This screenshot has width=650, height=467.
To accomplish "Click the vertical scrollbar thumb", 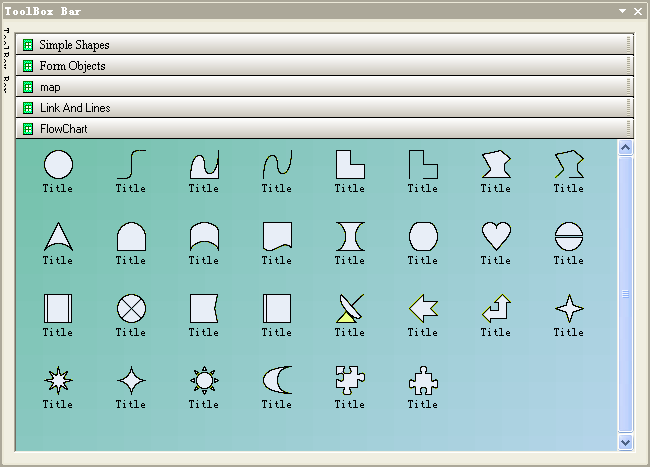I will point(626,294).
